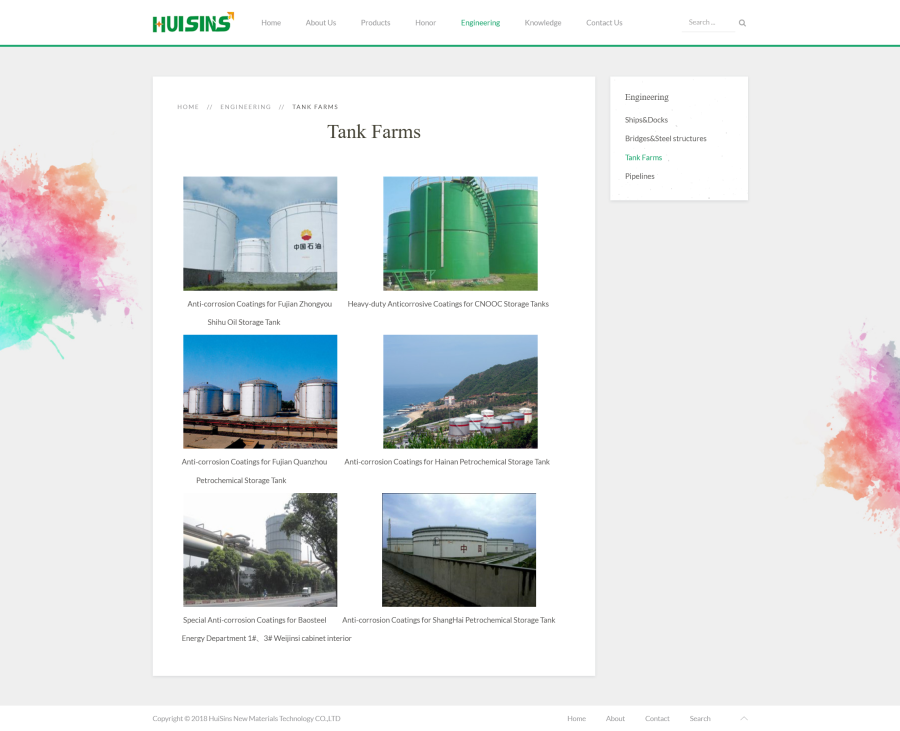Navigate to Contact Us in header

tap(604, 23)
